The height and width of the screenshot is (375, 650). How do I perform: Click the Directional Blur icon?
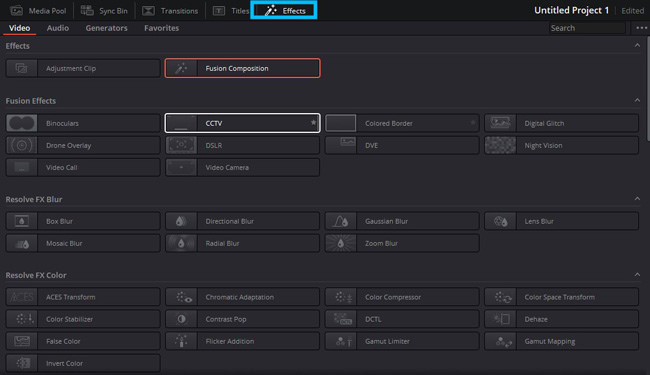pyautogui.click(x=181, y=221)
